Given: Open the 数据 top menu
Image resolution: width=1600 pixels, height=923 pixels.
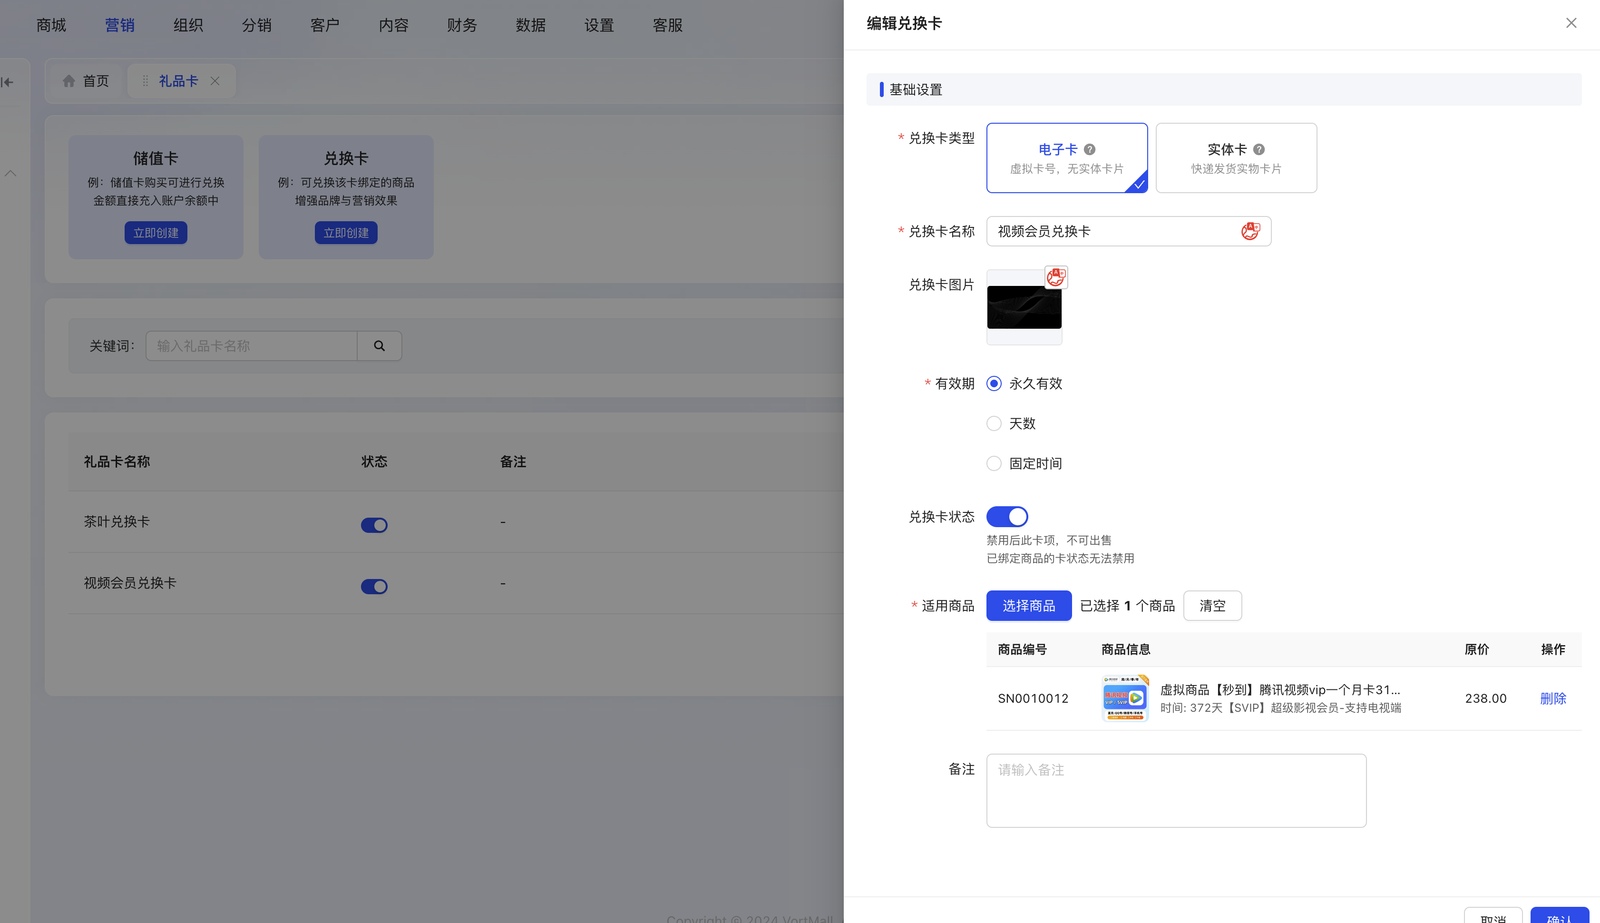Looking at the screenshot, I should point(530,25).
